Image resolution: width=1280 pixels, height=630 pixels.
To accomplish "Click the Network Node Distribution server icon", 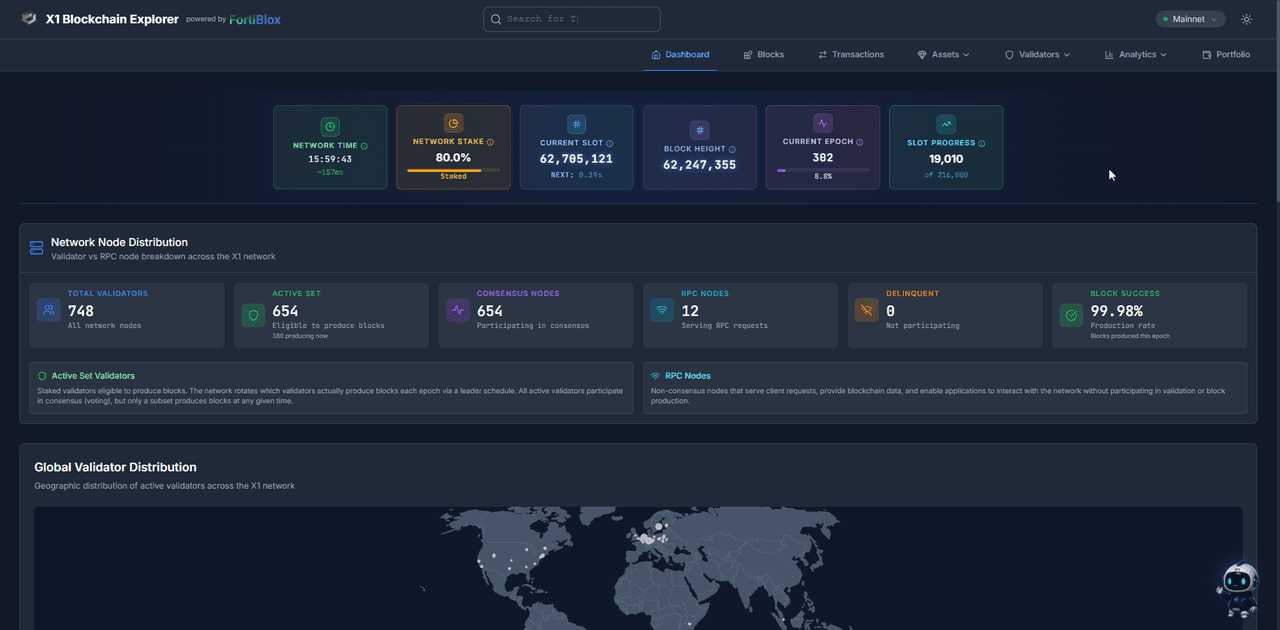I will 37,248.
